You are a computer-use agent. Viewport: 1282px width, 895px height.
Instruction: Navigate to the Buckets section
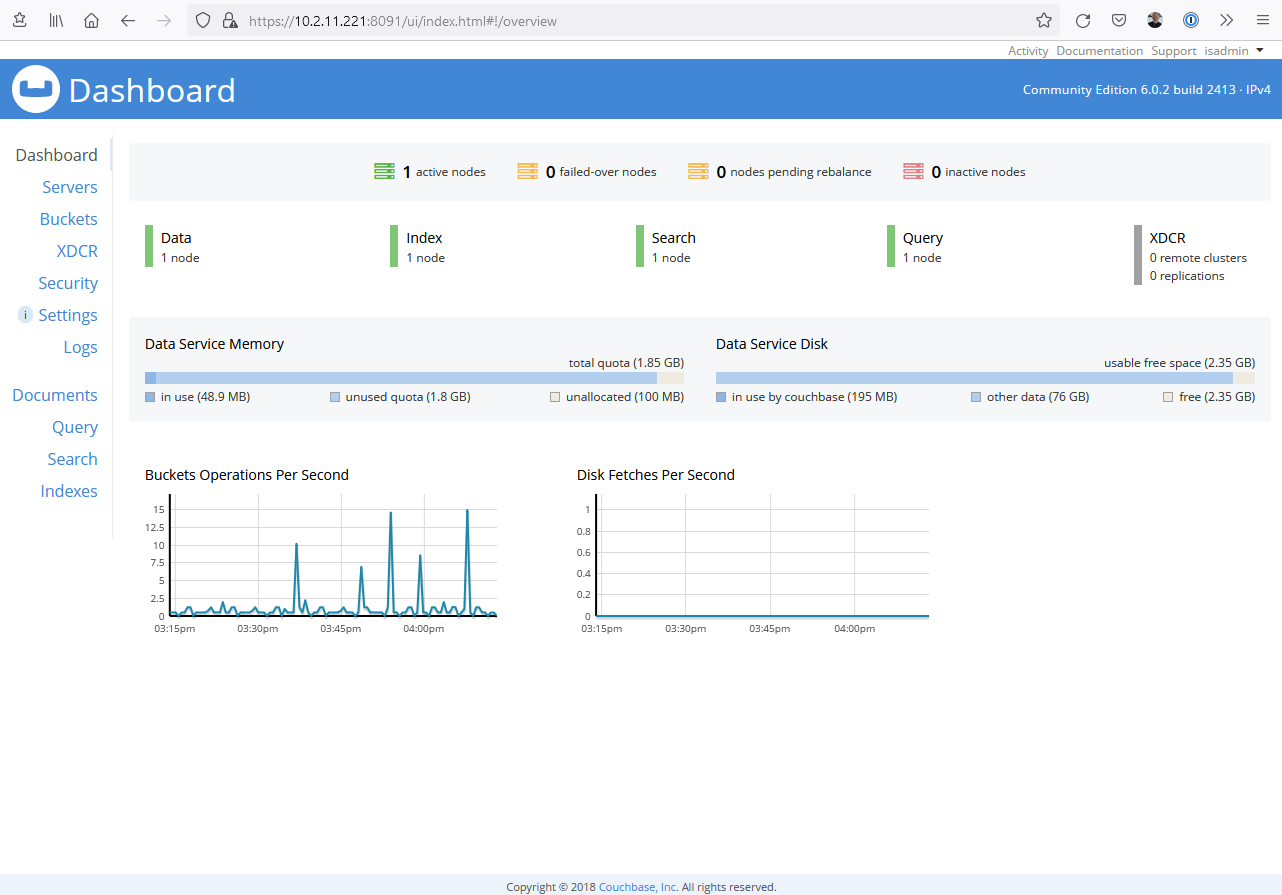[x=69, y=219]
